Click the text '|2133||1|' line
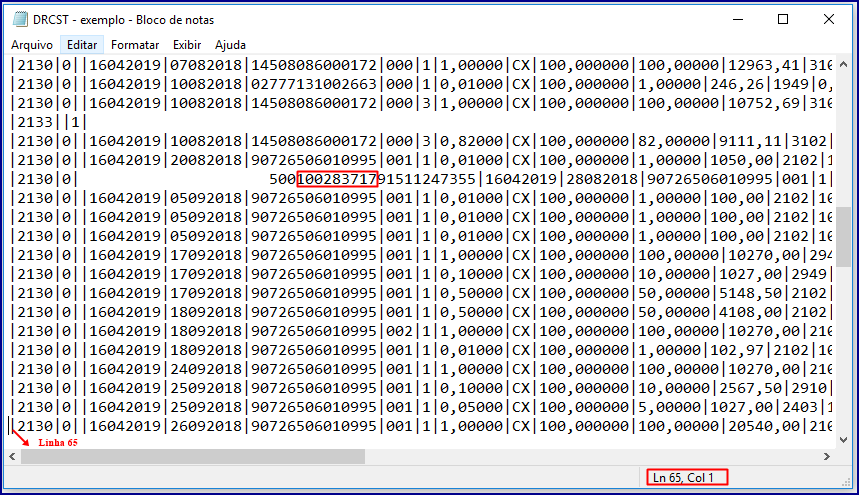The image size is (859, 495). click(49, 122)
